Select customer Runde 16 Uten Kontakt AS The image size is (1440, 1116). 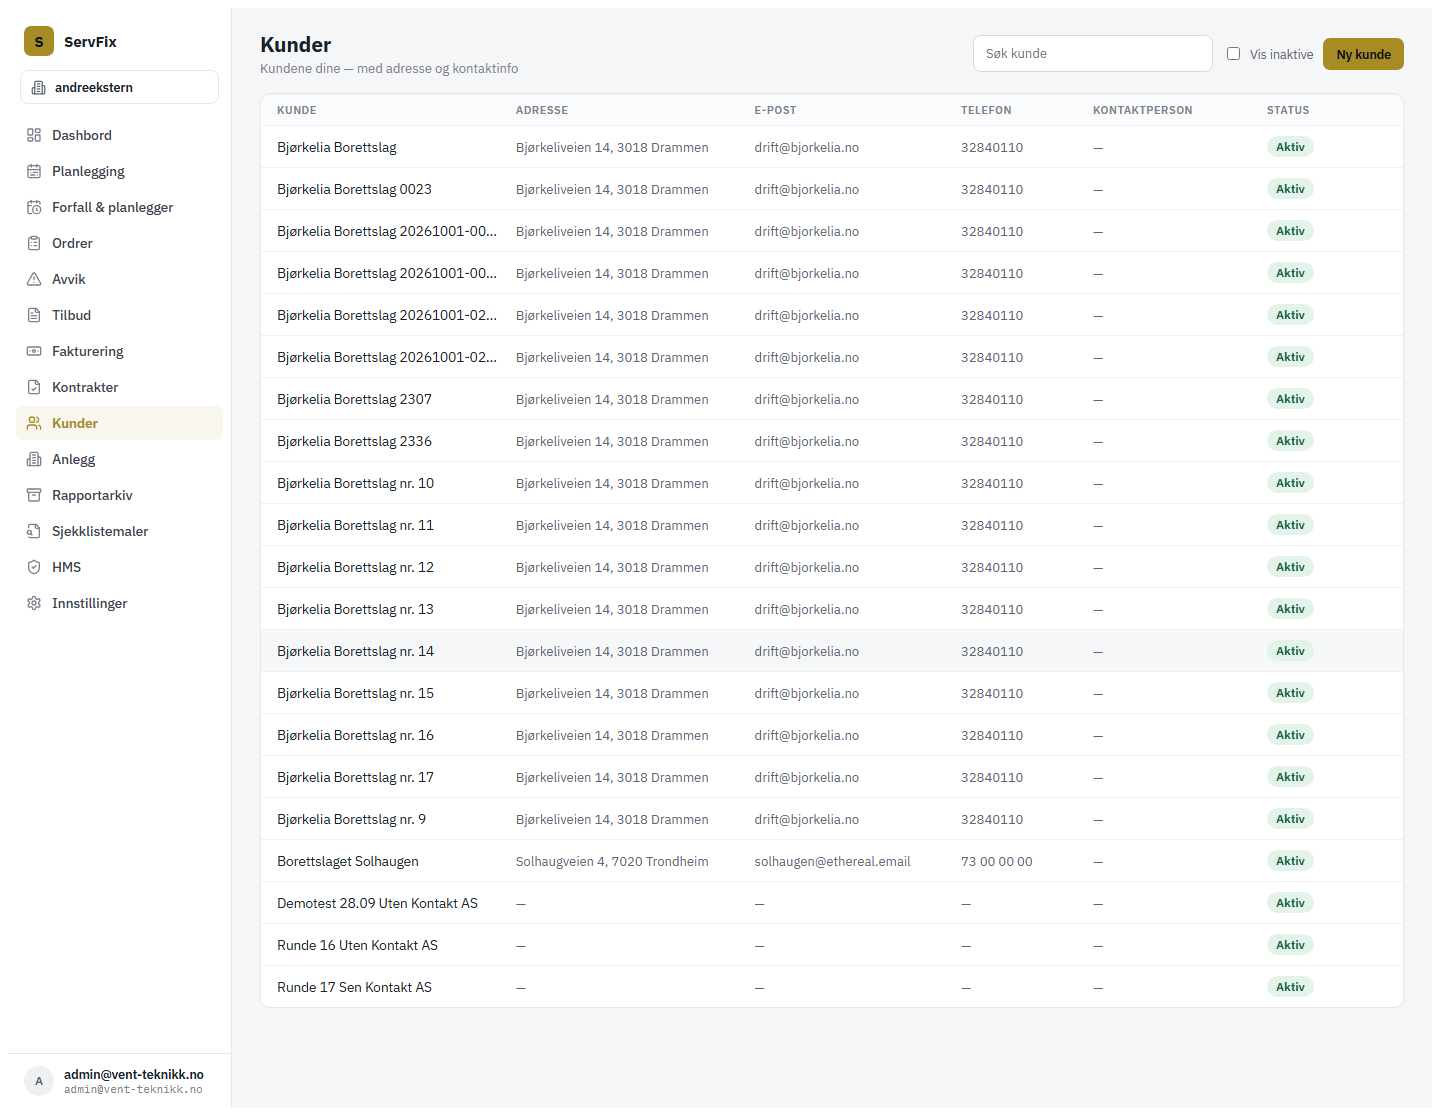[x=831, y=945]
